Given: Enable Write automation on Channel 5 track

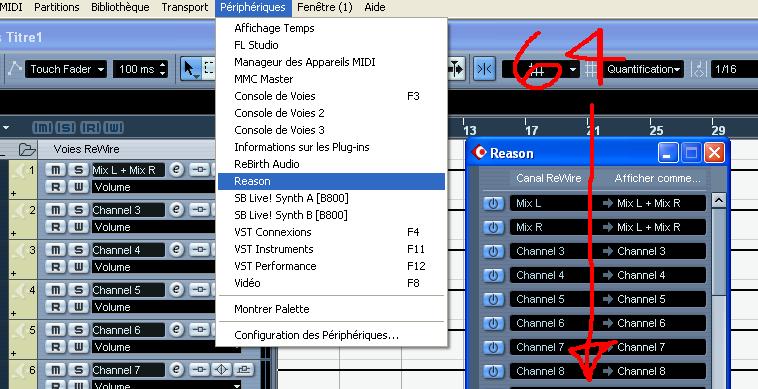Looking at the screenshot, I should pyautogui.click(x=78, y=307).
